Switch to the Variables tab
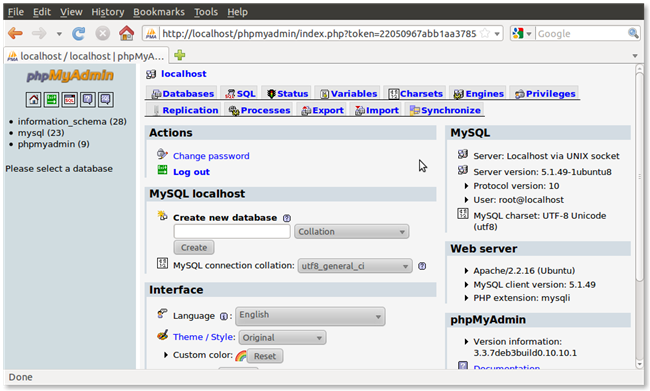 pos(348,94)
